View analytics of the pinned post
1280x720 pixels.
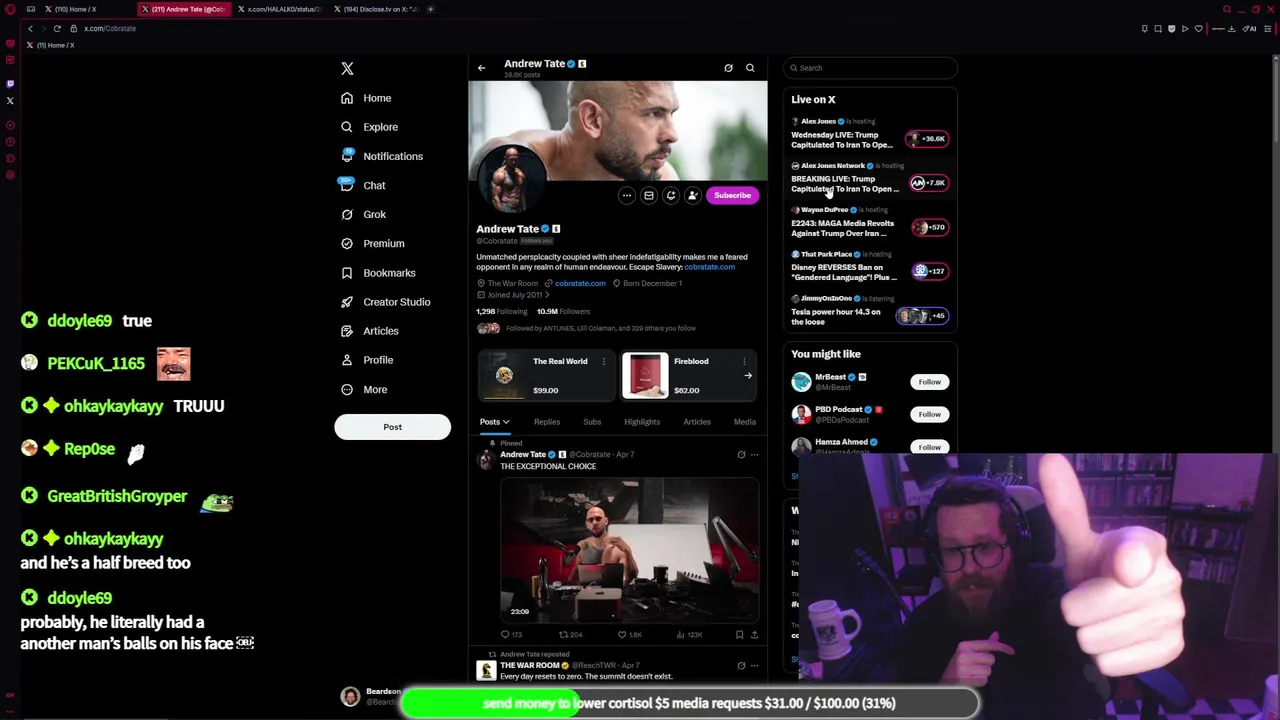click(x=690, y=635)
